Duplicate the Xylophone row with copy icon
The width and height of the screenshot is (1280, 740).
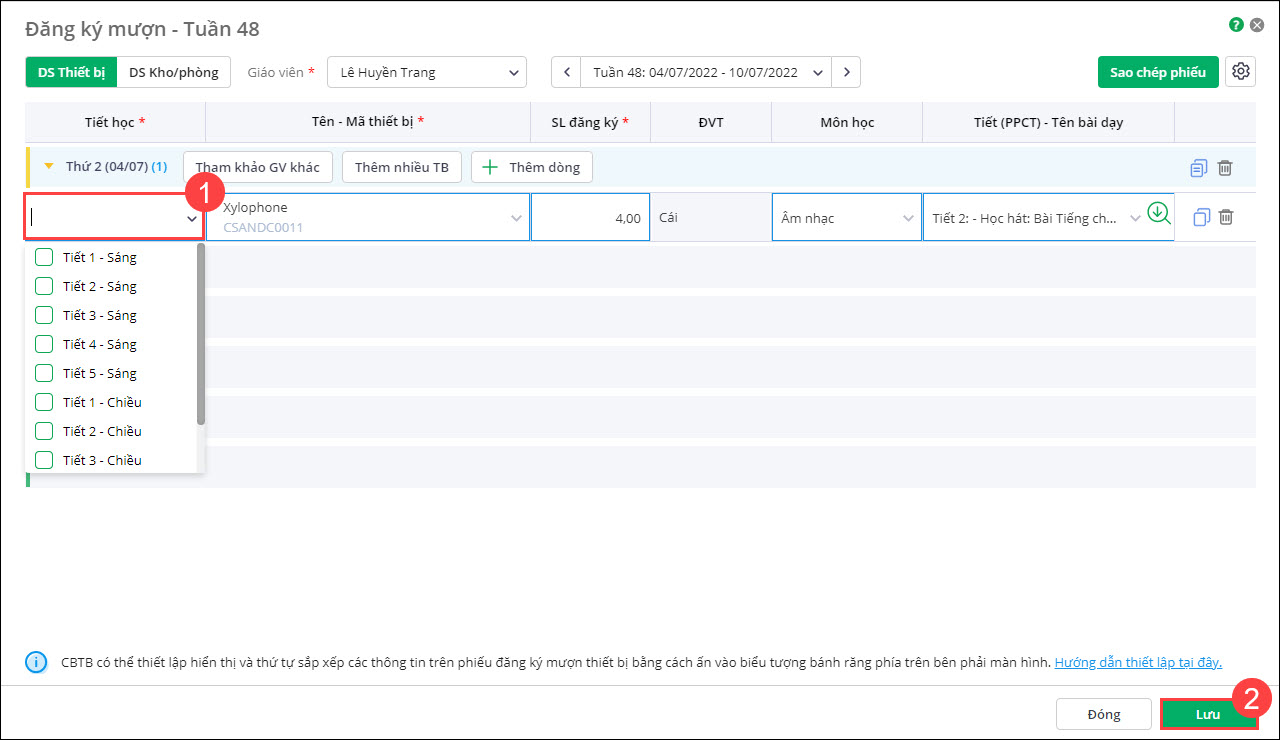pos(1202,217)
